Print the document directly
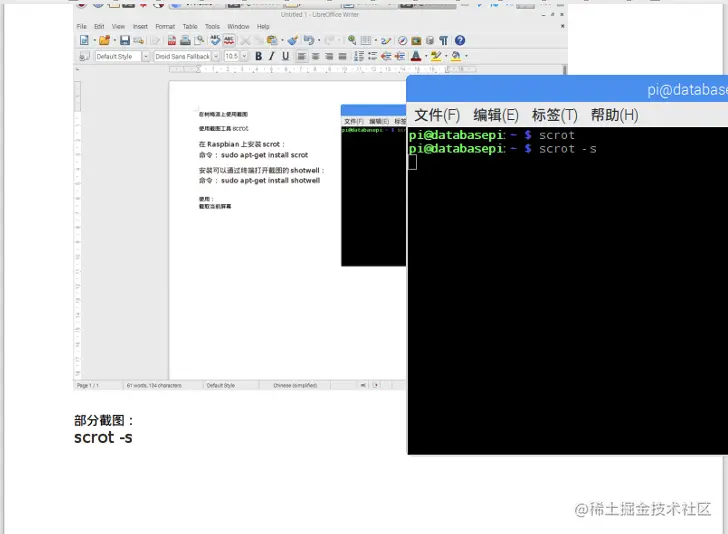 point(185,40)
